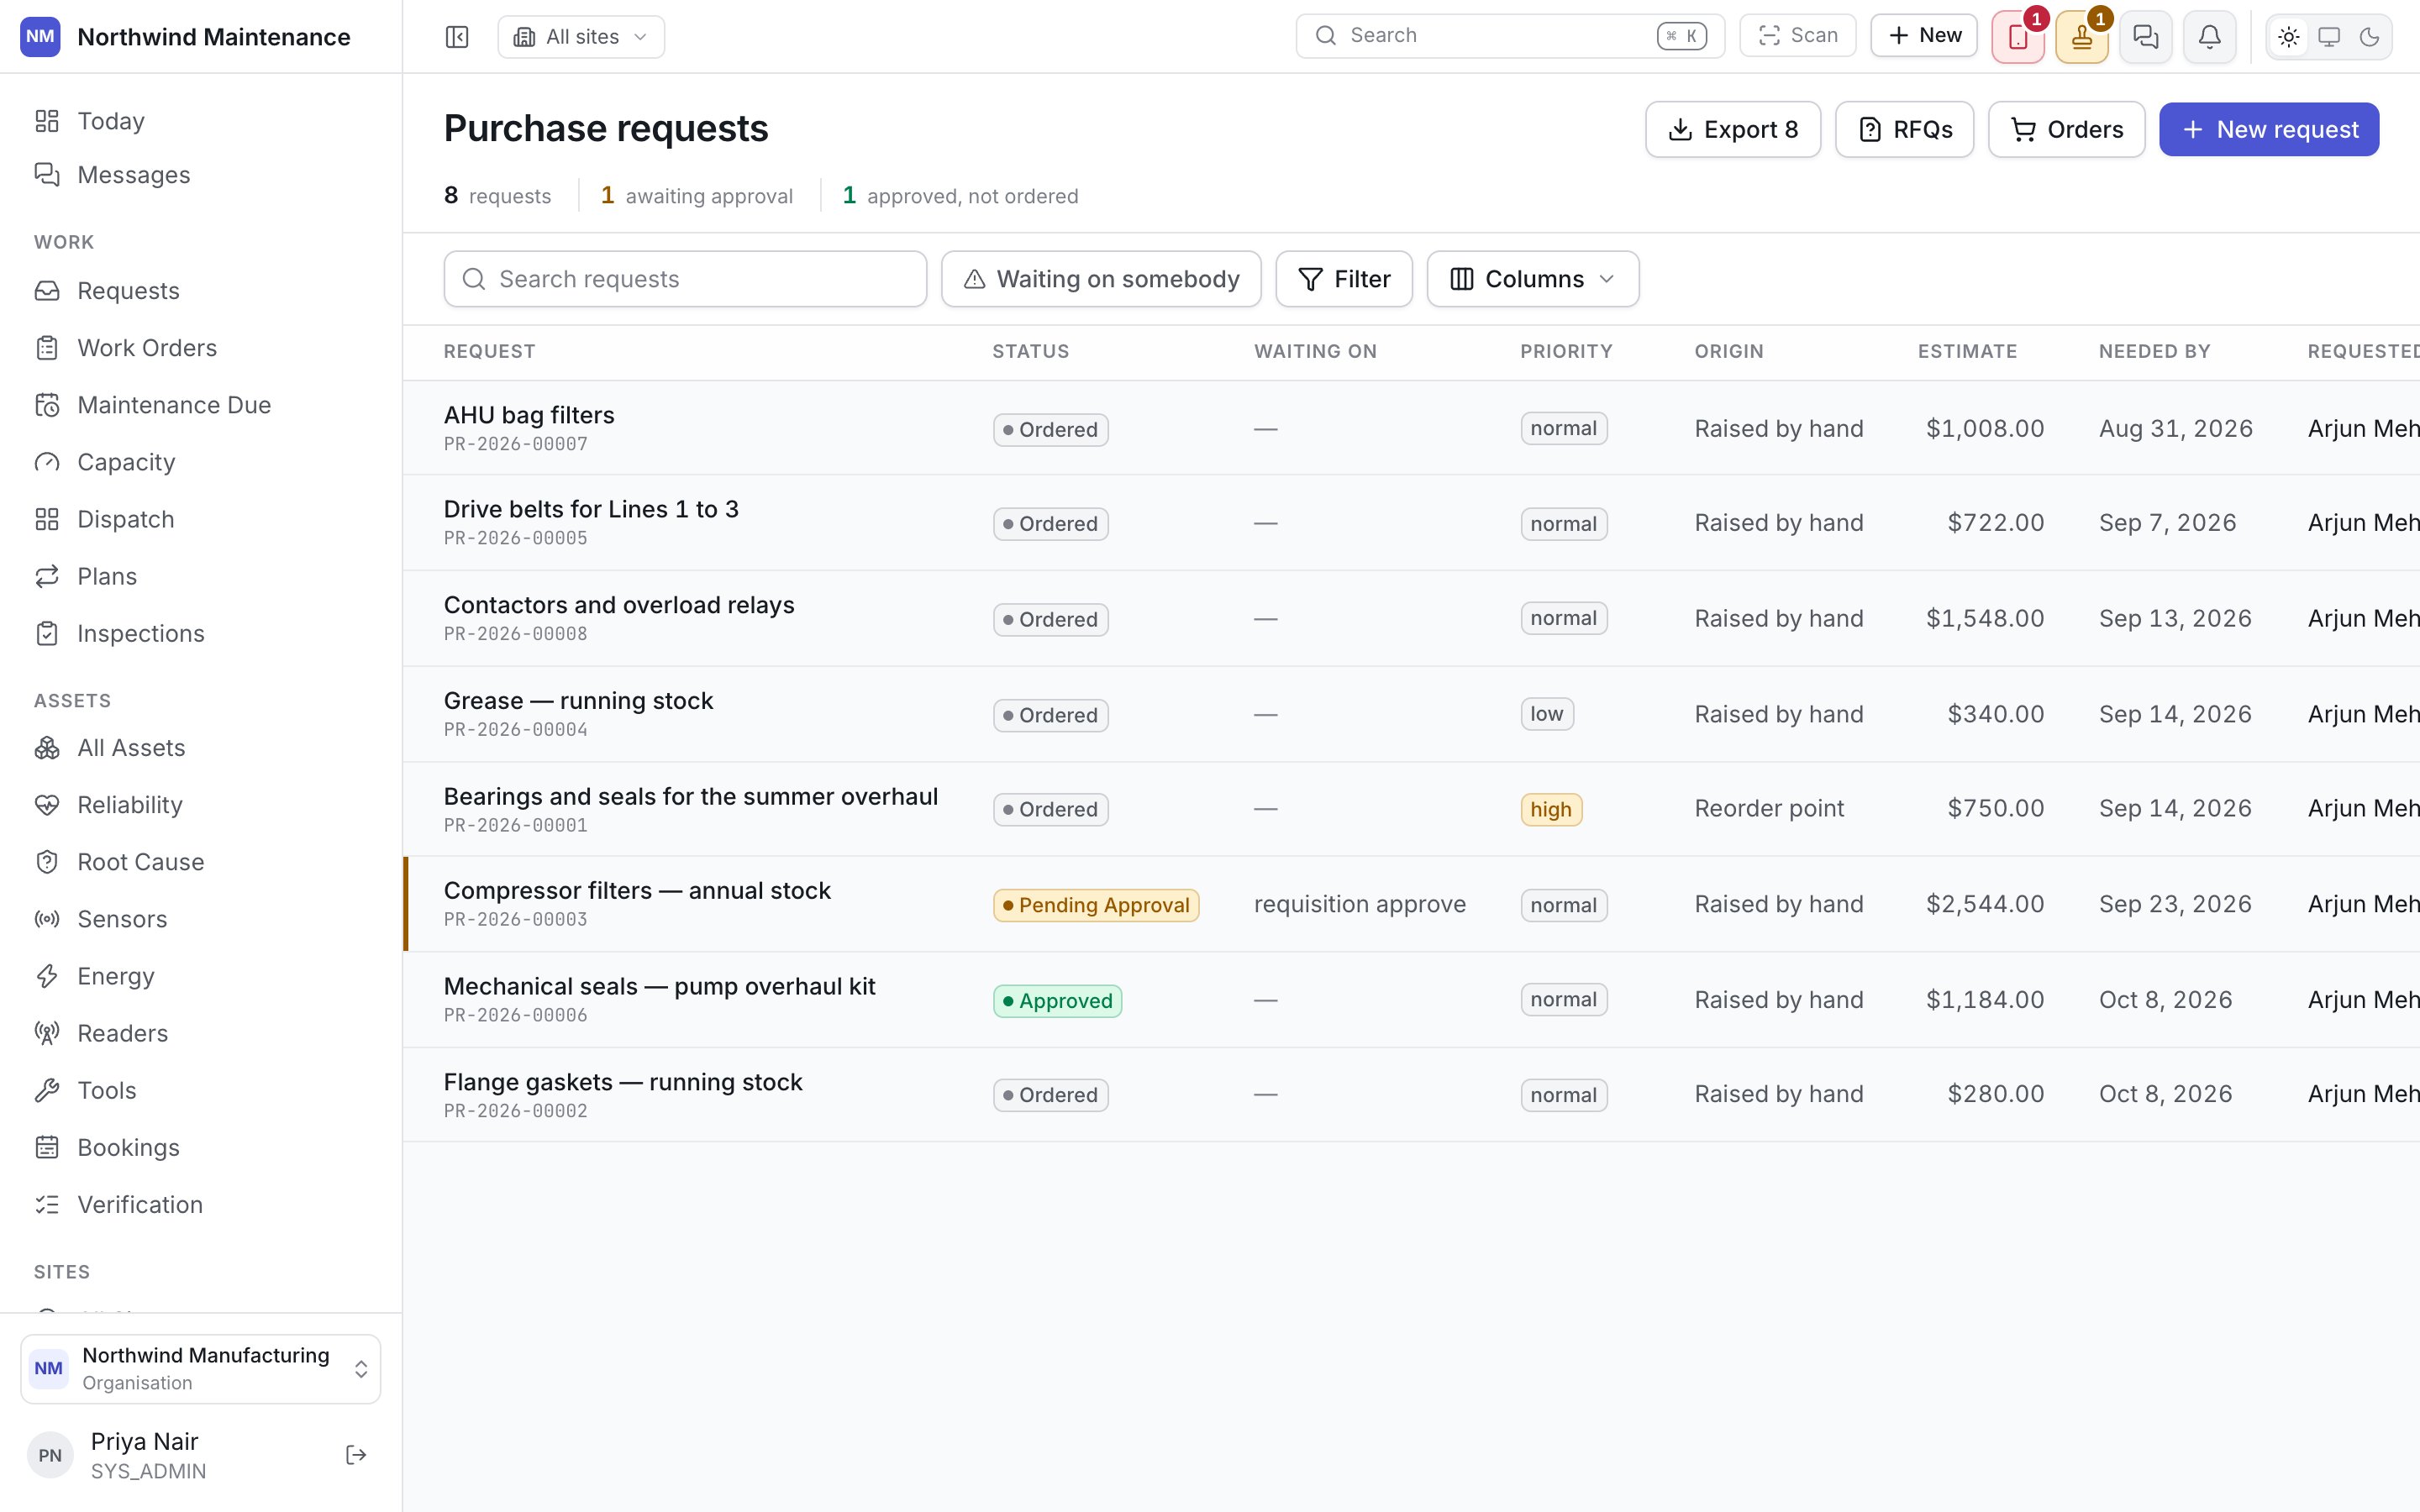Switch to light theme sun icon

pyautogui.click(x=2288, y=37)
